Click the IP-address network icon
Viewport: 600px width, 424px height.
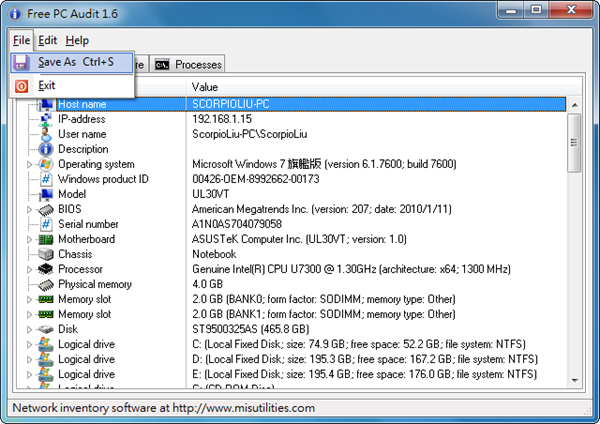46,119
